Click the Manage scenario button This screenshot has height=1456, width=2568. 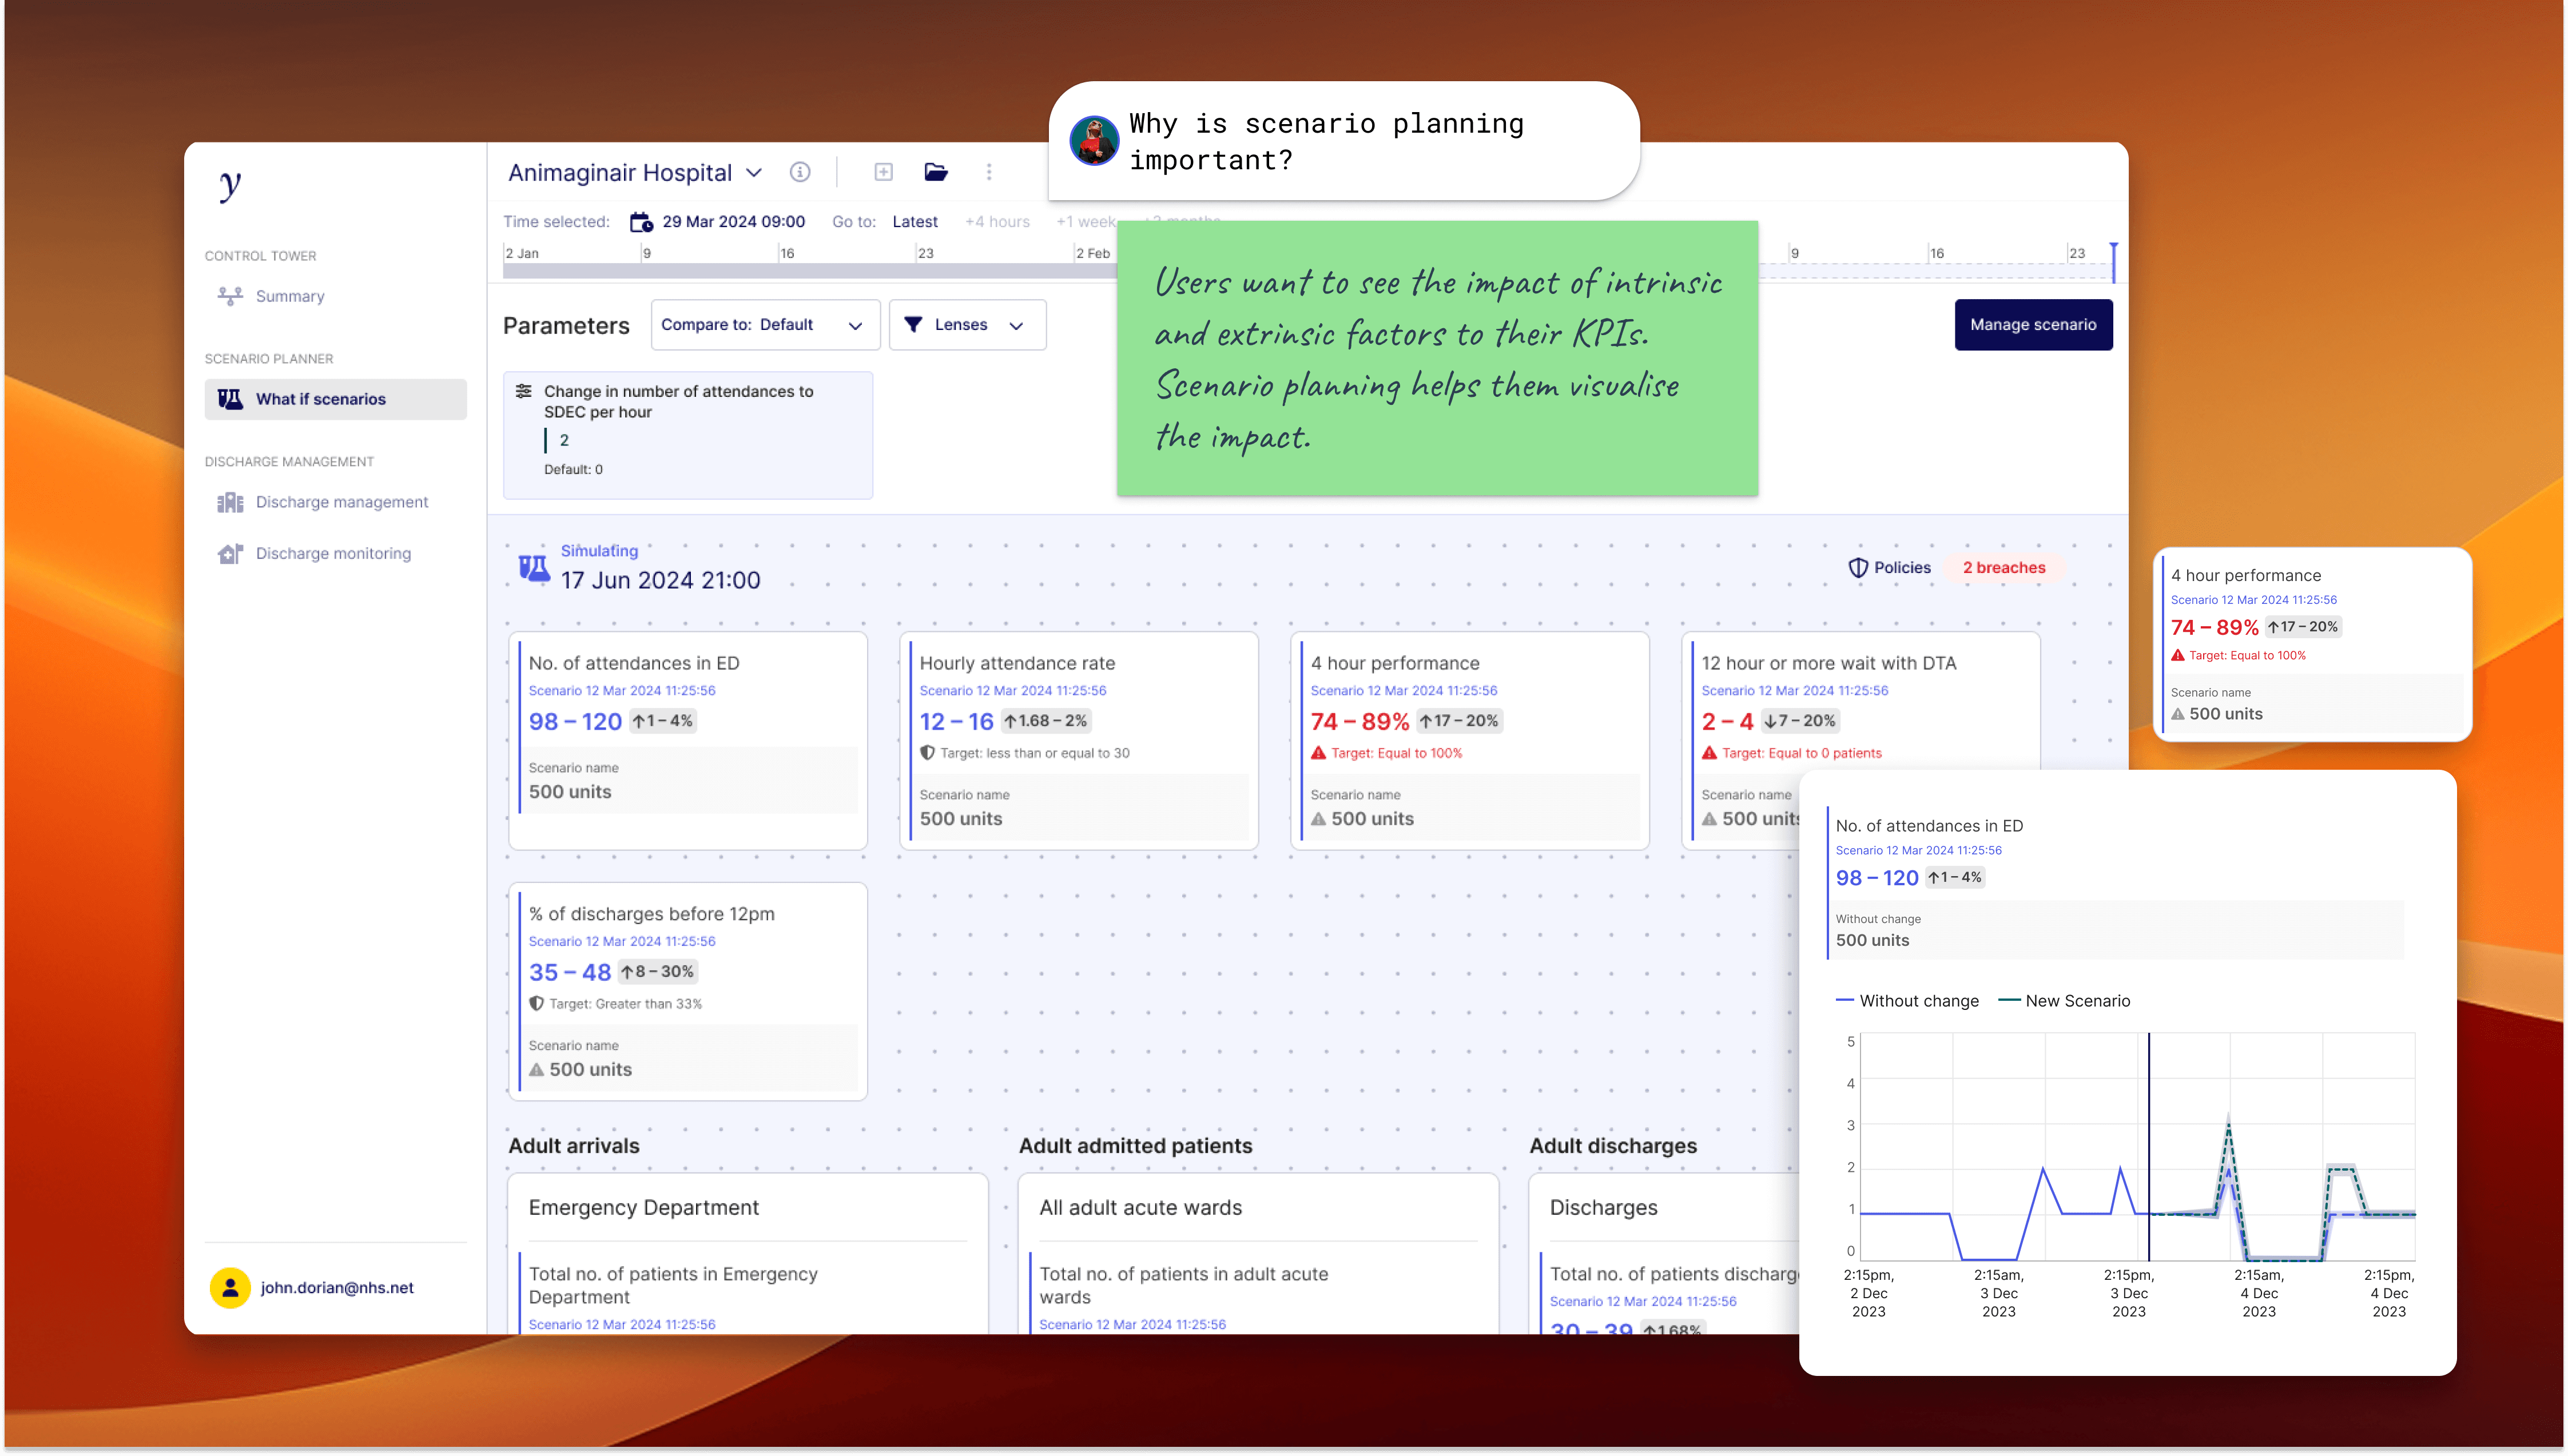[x=2033, y=325]
